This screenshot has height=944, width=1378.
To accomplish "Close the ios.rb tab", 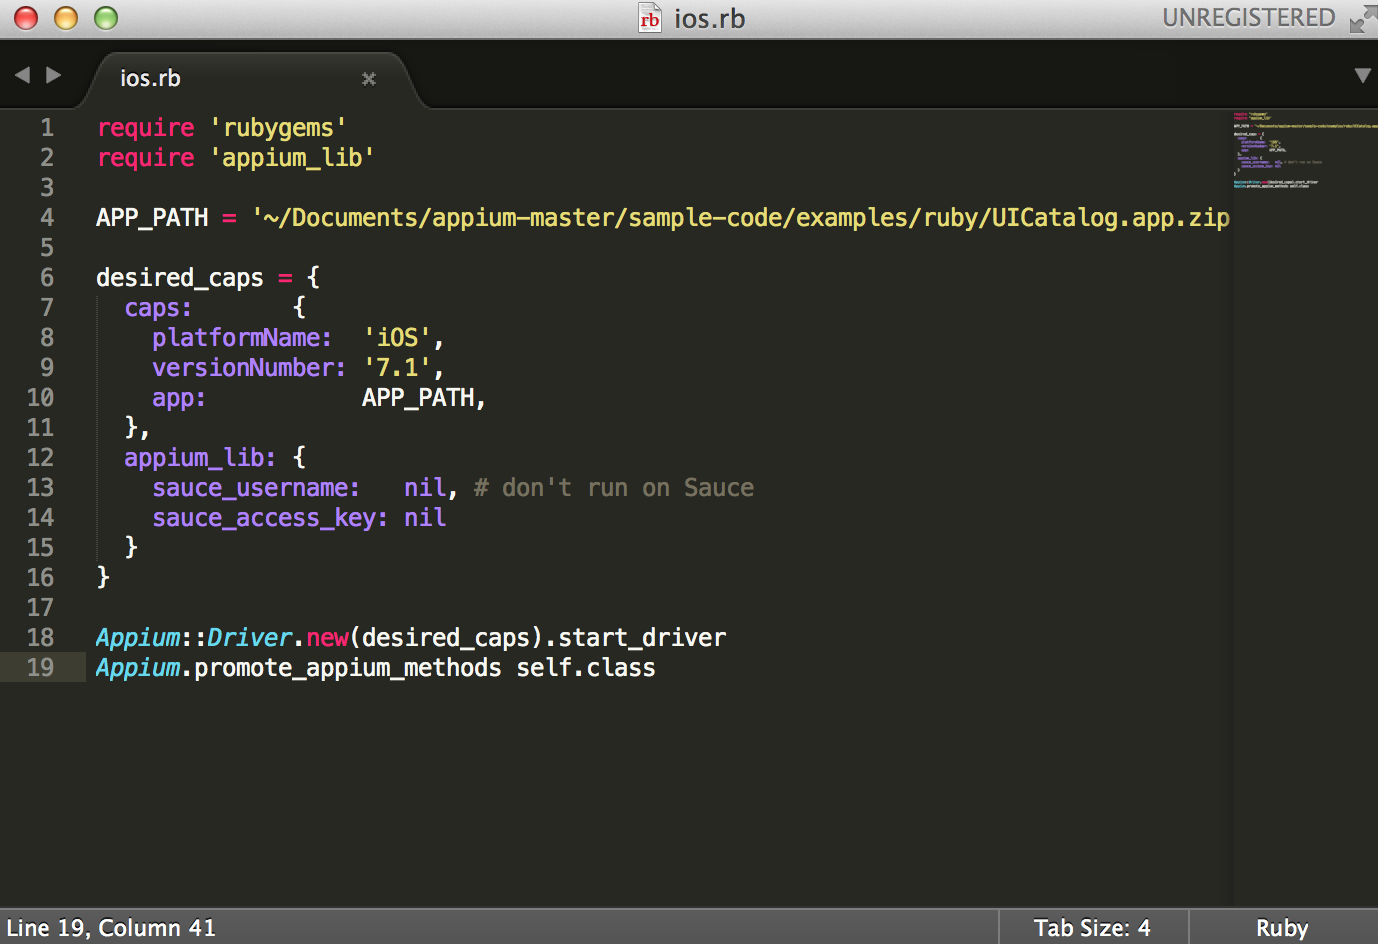I will 369,78.
